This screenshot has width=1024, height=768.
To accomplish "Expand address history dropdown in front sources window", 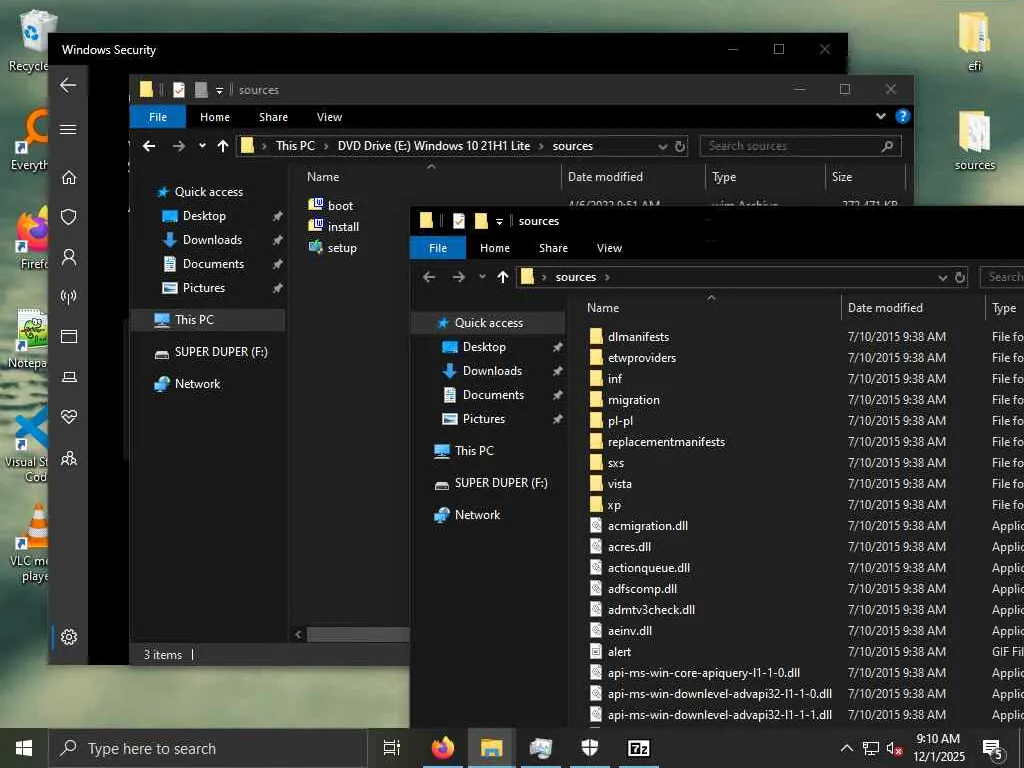I will tap(942, 277).
